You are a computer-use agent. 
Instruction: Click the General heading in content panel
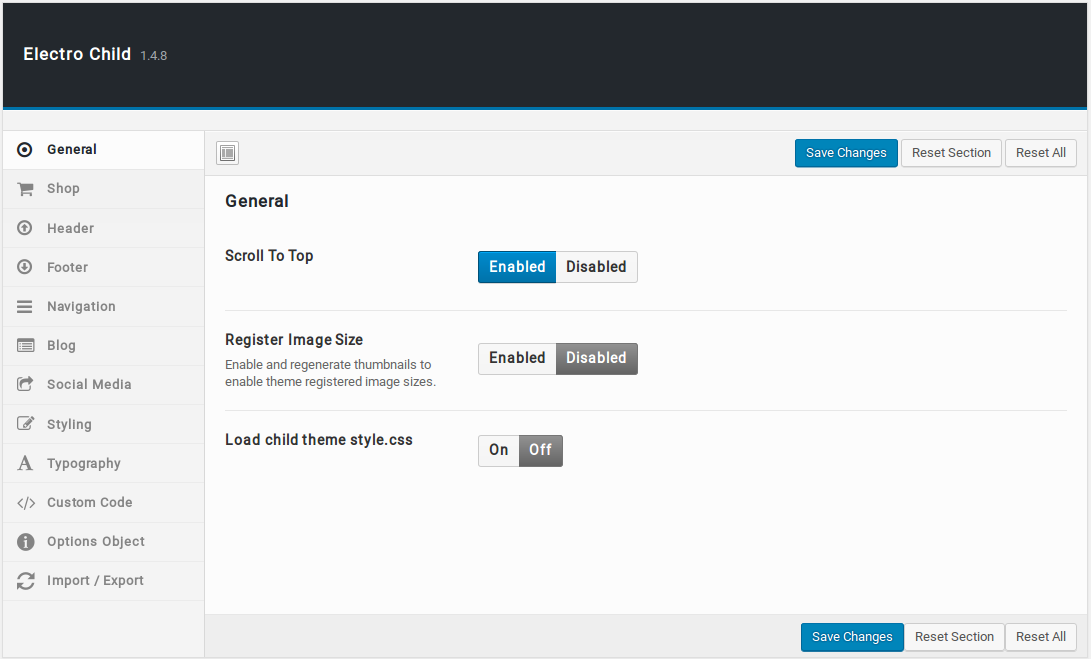click(257, 201)
